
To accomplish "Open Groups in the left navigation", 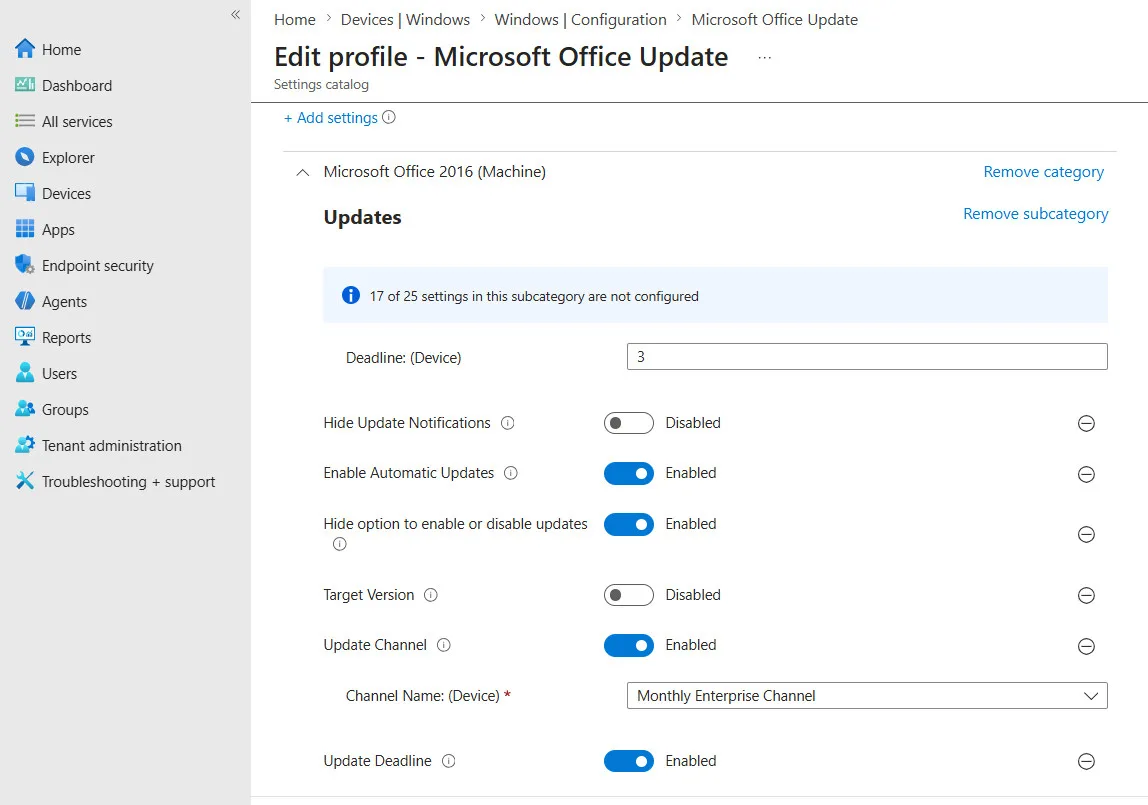I will pos(64,410).
